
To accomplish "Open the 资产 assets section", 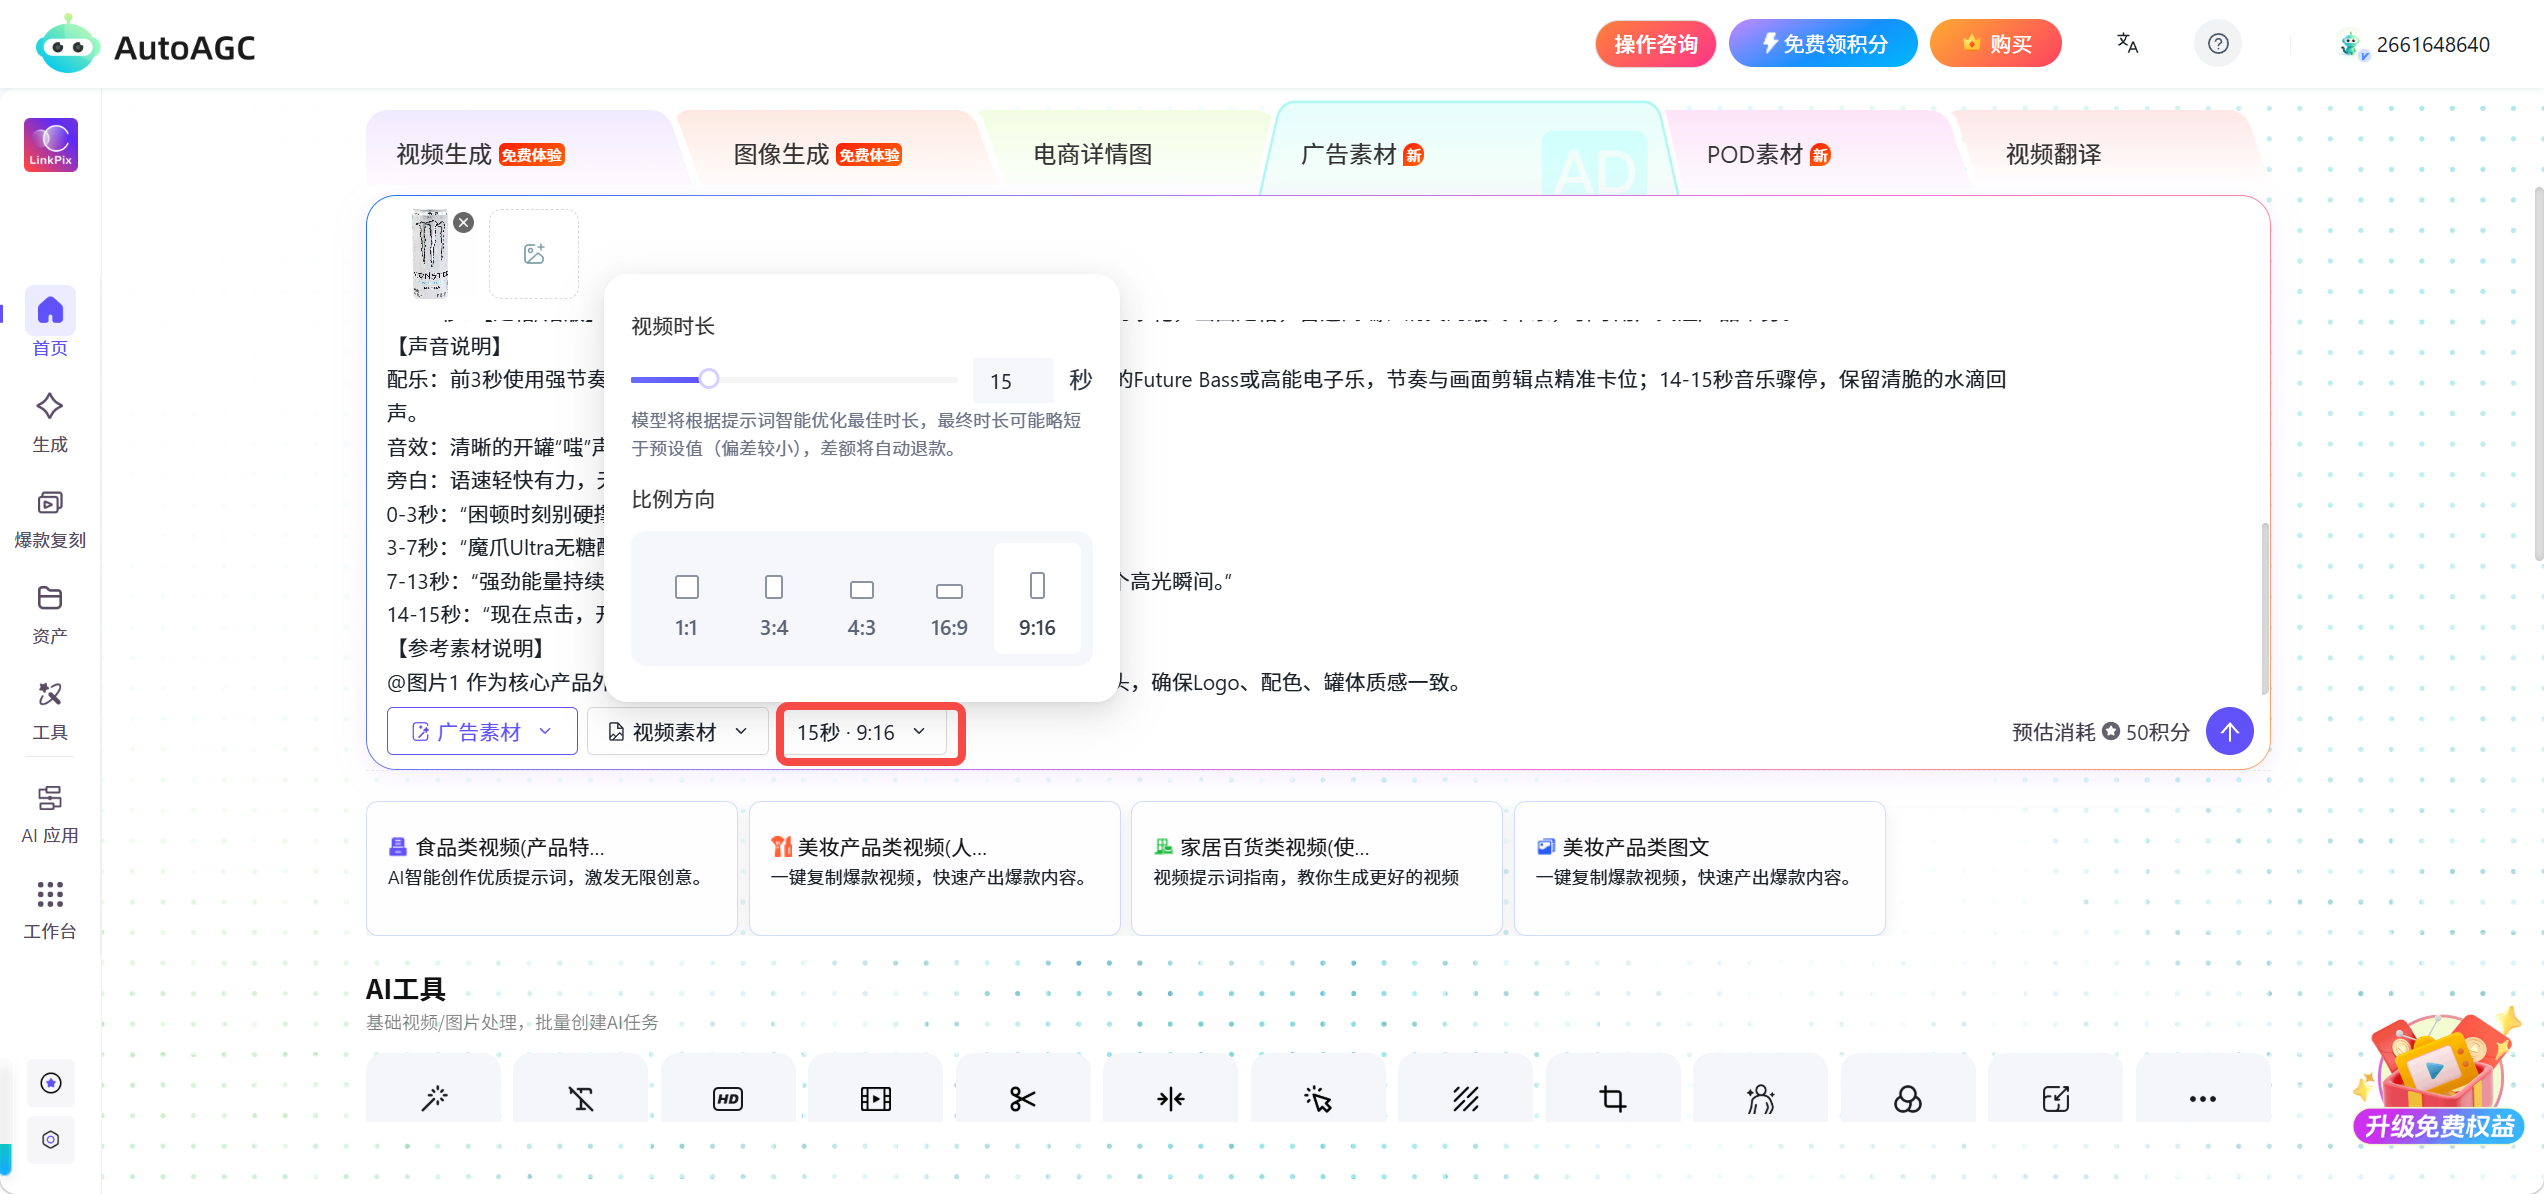I will point(50,614).
